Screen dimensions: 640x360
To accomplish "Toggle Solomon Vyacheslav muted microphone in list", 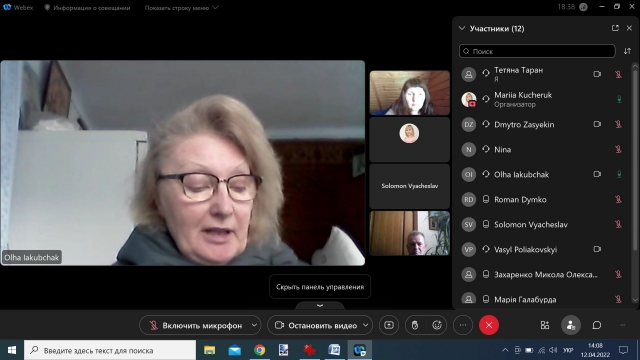I will point(618,224).
